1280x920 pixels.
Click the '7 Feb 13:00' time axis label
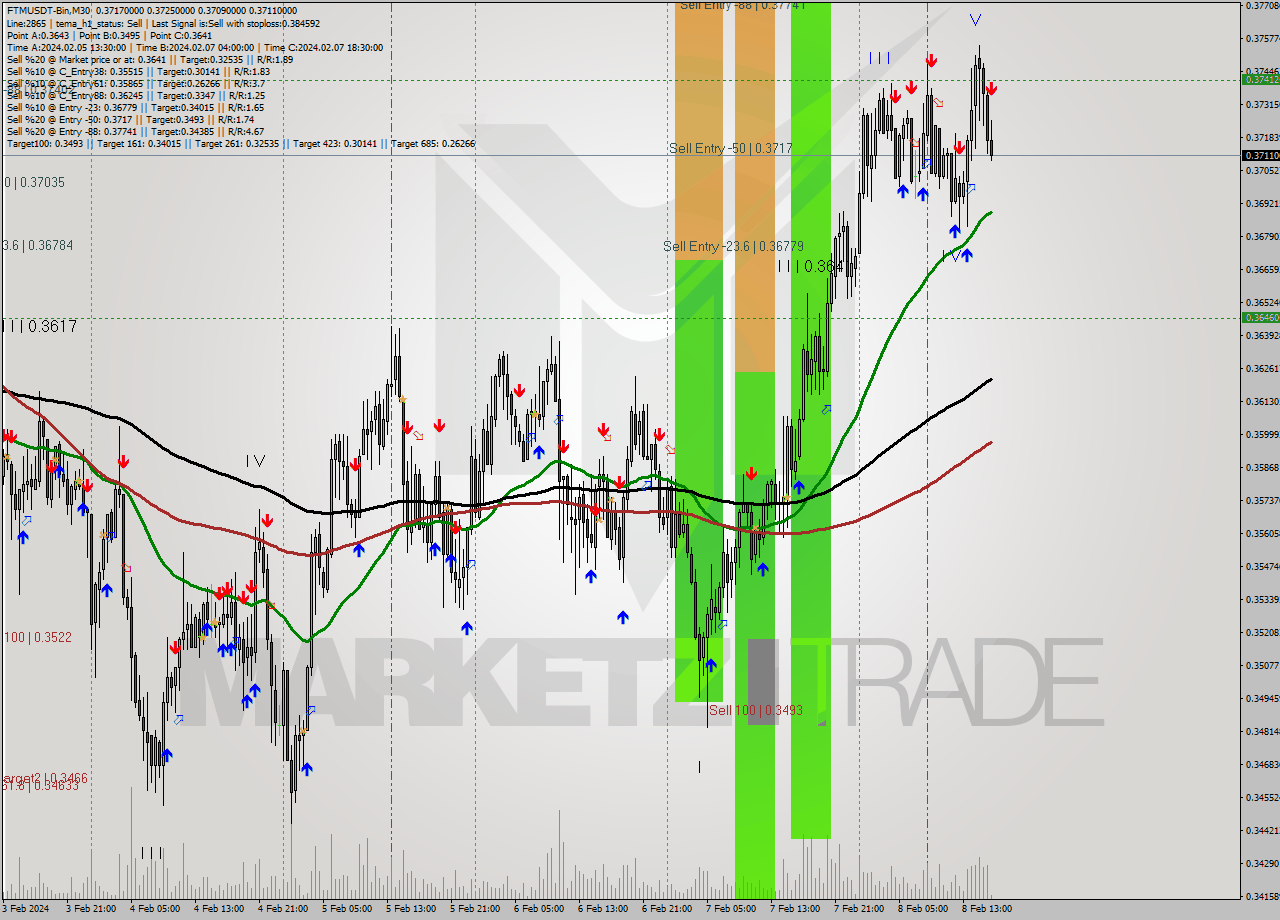[x=794, y=909]
